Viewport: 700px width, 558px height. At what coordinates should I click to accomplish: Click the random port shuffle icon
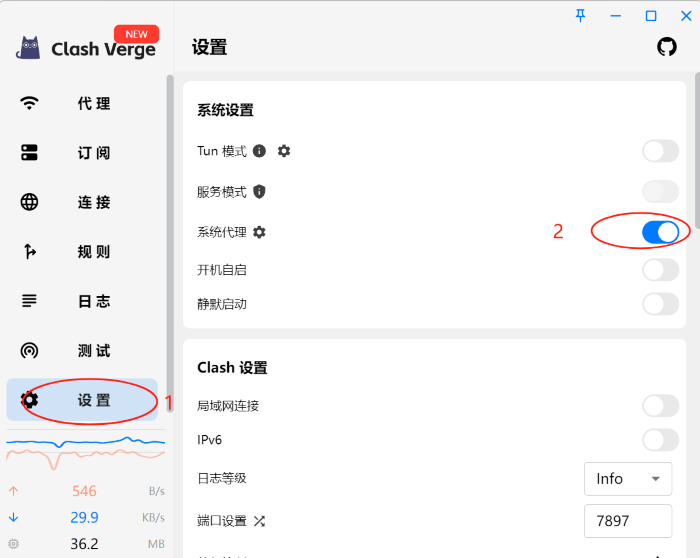(x=260, y=521)
